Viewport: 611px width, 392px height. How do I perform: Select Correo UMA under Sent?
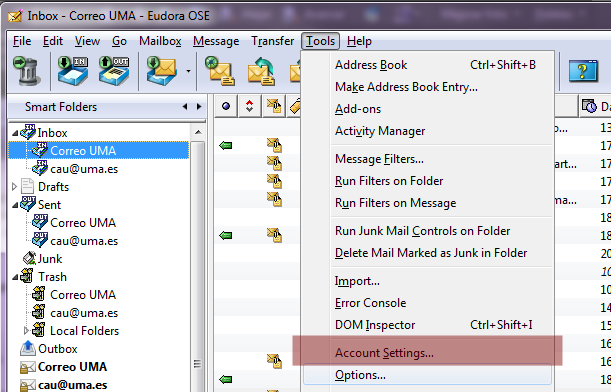click(83, 222)
